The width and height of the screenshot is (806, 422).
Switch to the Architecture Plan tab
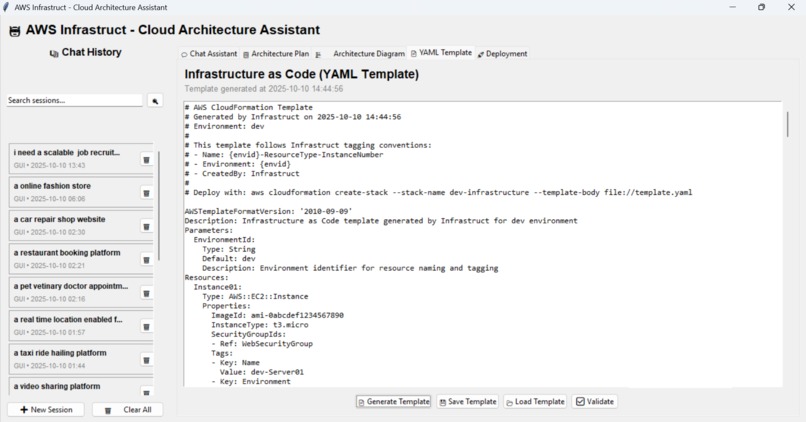coord(276,53)
